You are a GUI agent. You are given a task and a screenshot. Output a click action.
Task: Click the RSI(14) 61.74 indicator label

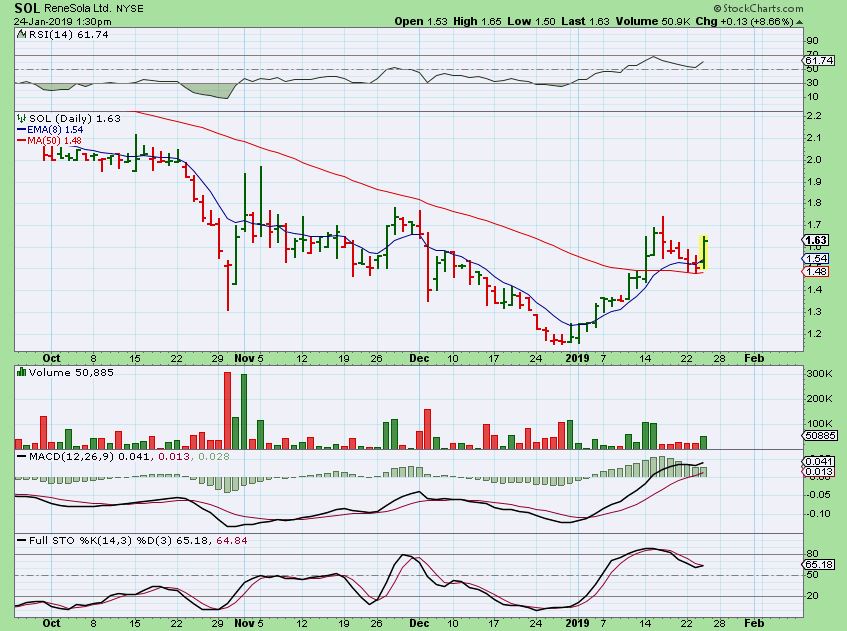[68, 35]
